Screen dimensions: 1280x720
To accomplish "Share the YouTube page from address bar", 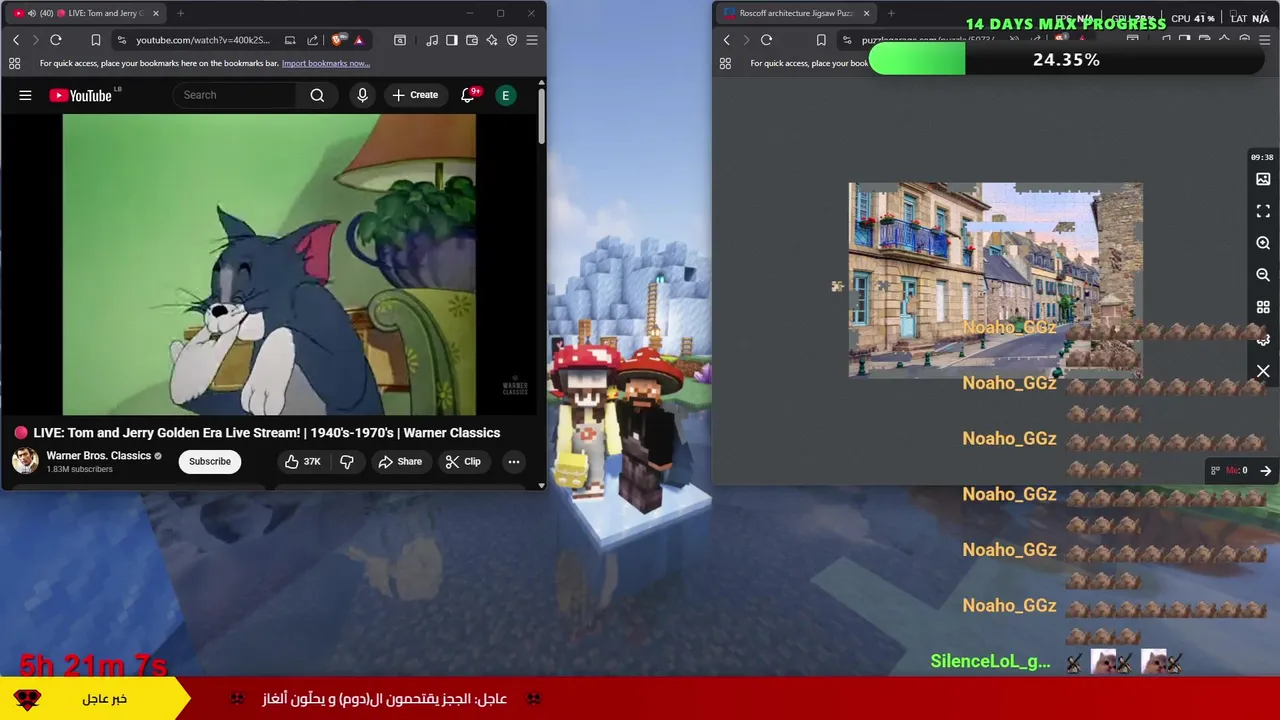I will (x=312, y=40).
